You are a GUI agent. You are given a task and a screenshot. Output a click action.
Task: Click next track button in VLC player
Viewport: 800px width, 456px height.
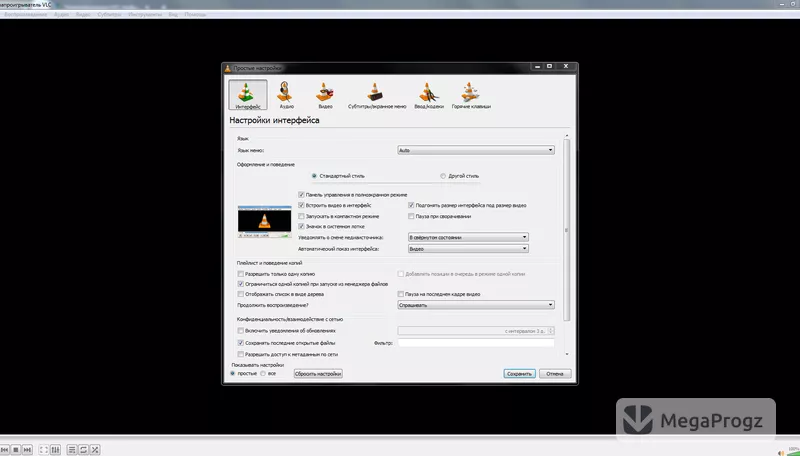coord(28,449)
